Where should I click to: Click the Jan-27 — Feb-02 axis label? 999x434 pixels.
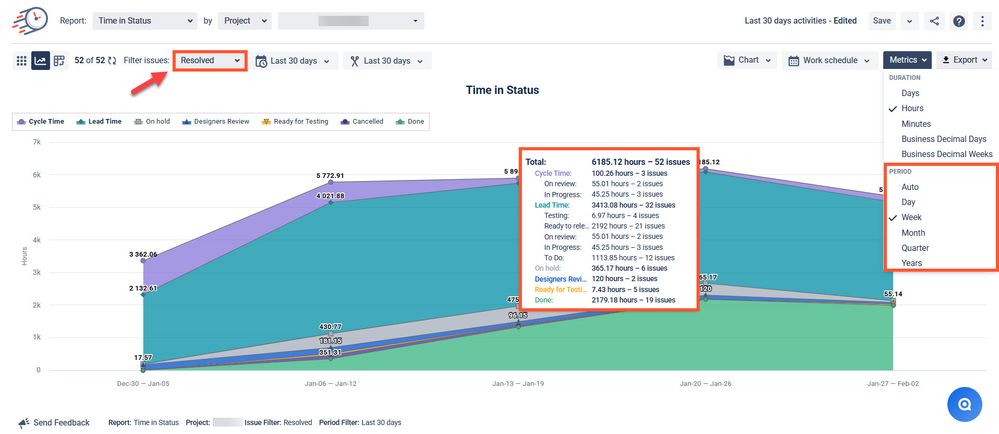tap(893, 384)
